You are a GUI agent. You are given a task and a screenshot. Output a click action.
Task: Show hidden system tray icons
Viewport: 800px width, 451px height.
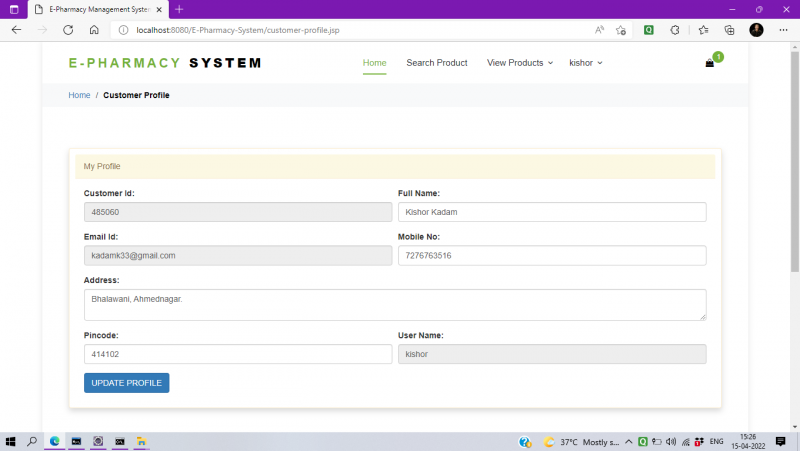(x=629, y=442)
